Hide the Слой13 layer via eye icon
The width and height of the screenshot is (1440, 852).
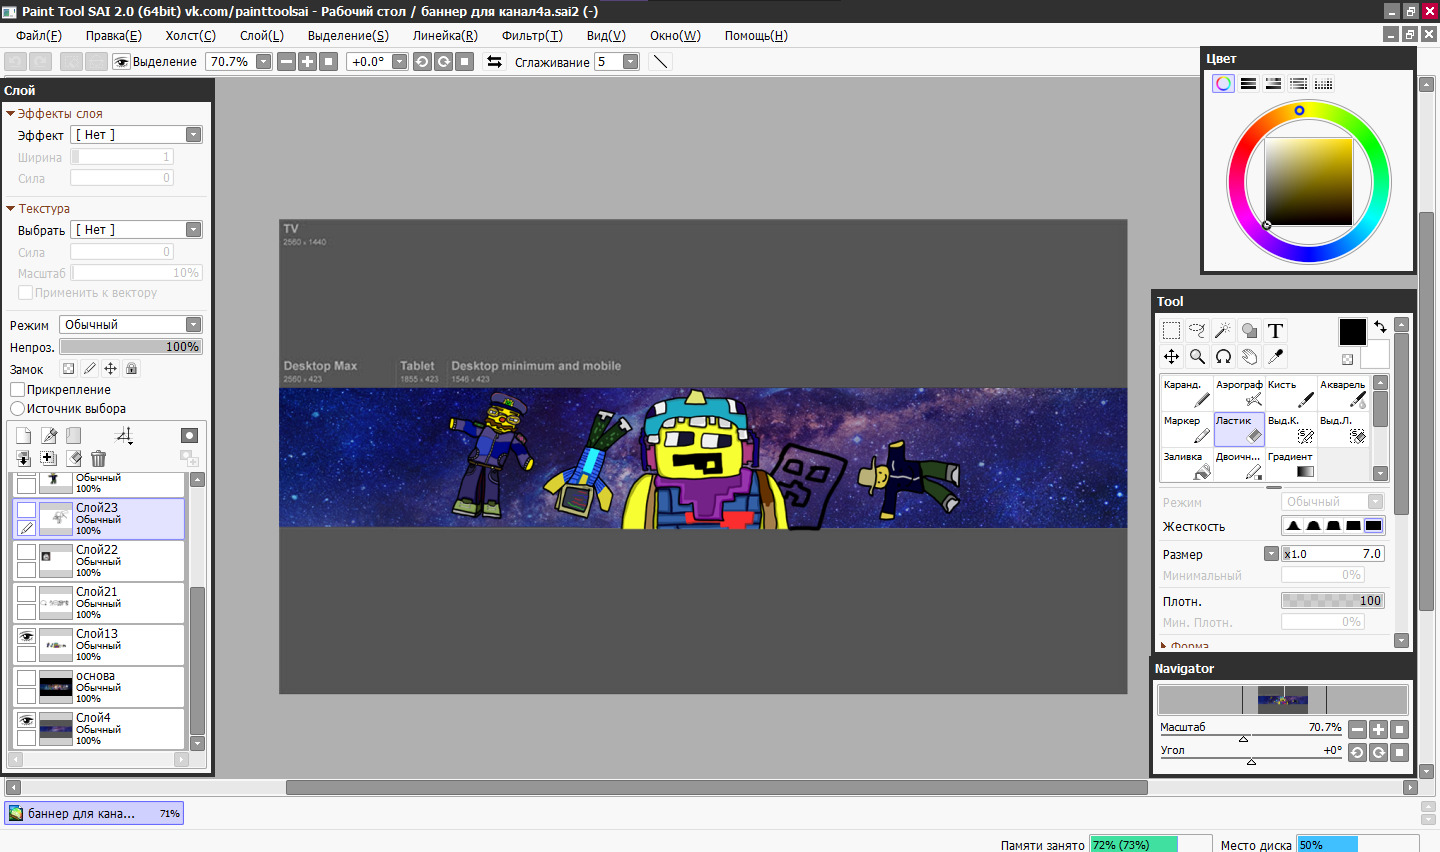26,636
